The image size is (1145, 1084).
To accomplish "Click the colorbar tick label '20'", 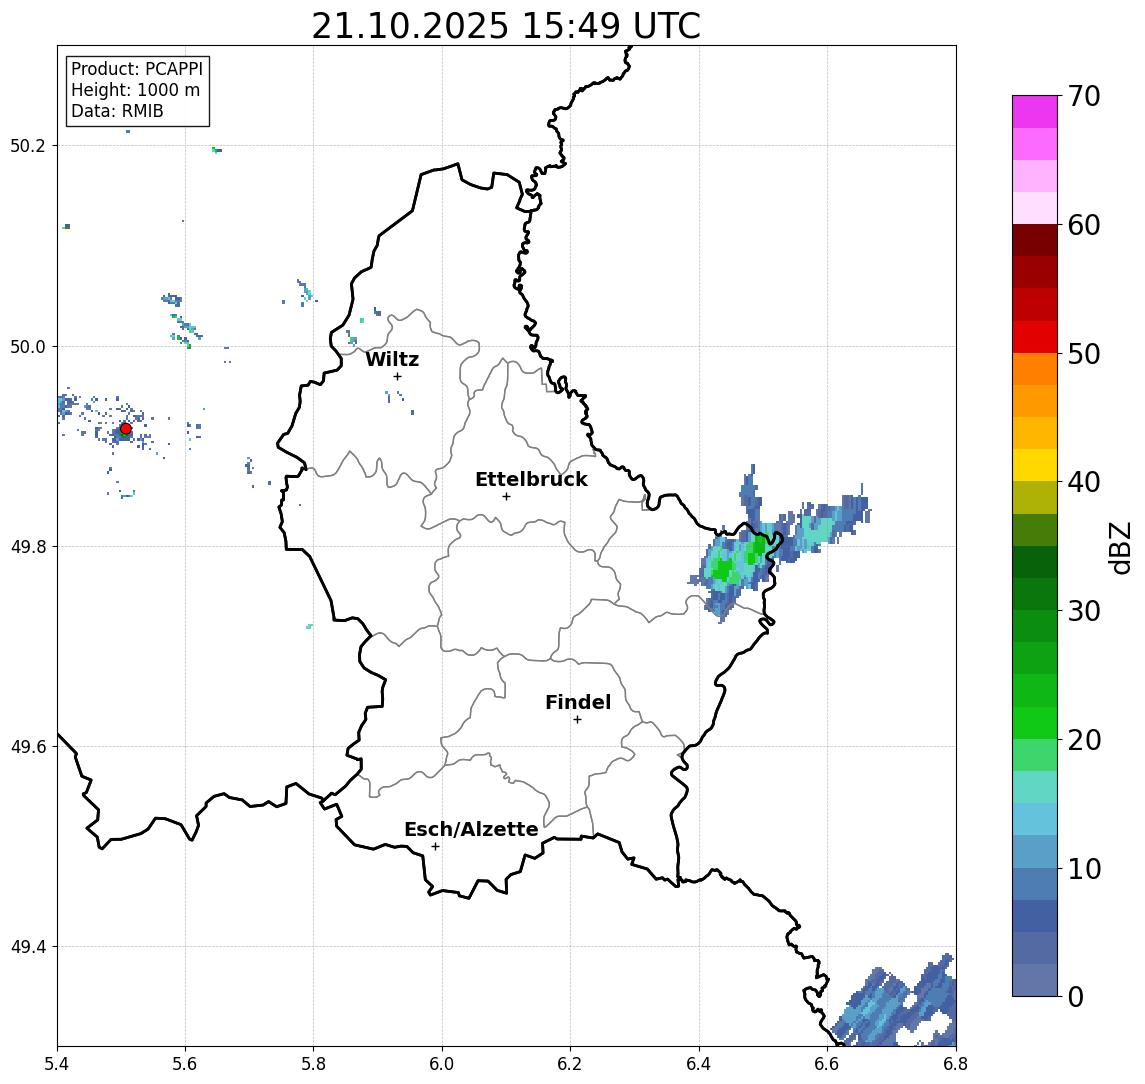I will click(x=1084, y=739).
